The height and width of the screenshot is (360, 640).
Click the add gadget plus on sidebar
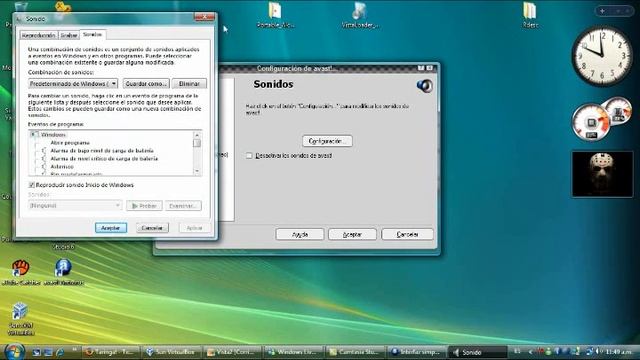click(x=602, y=11)
